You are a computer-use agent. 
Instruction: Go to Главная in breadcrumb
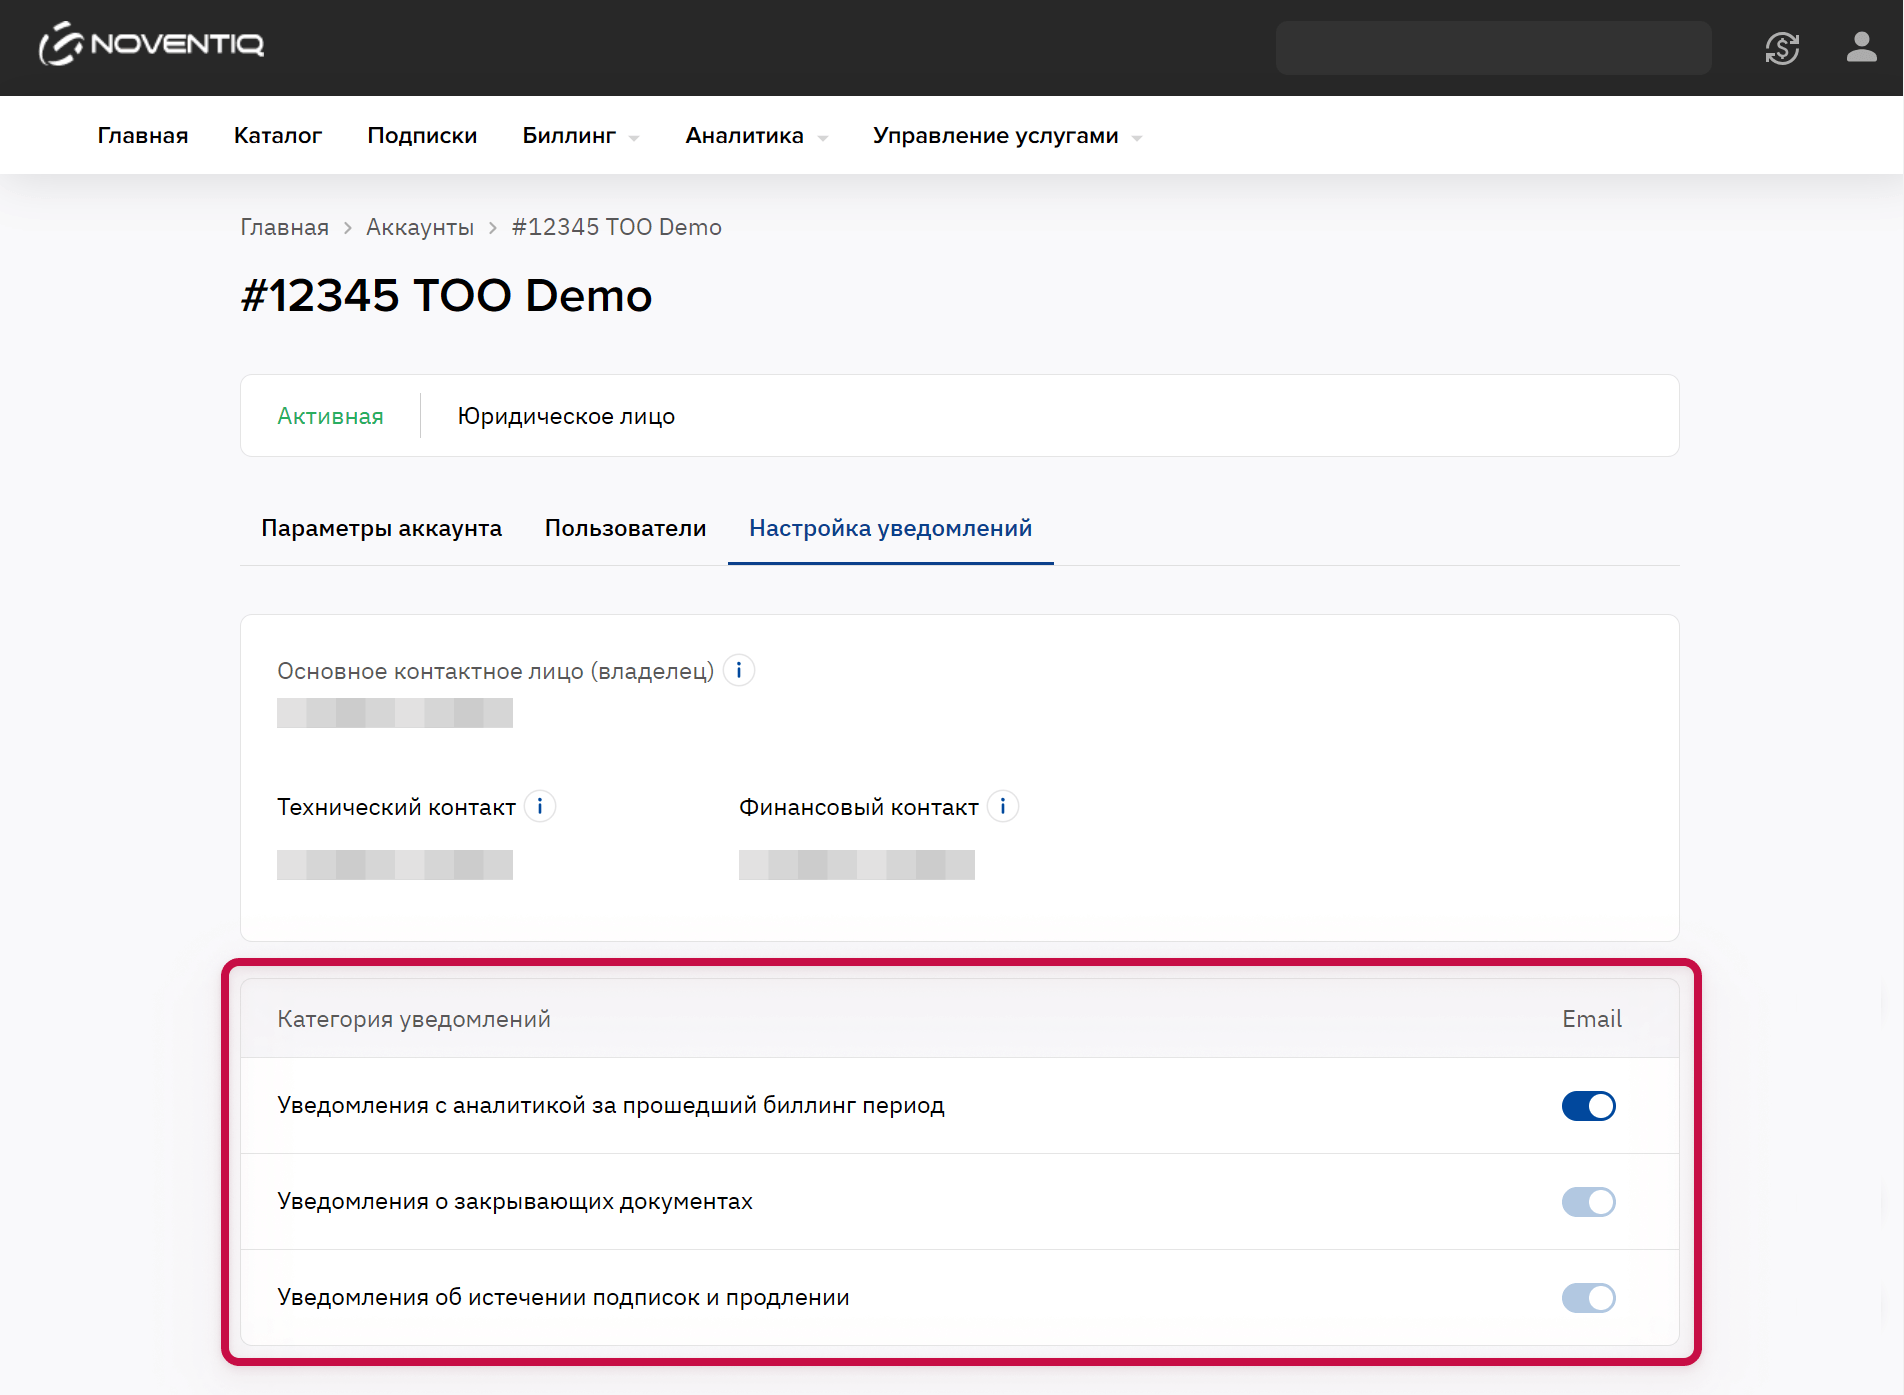(x=284, y=227)
